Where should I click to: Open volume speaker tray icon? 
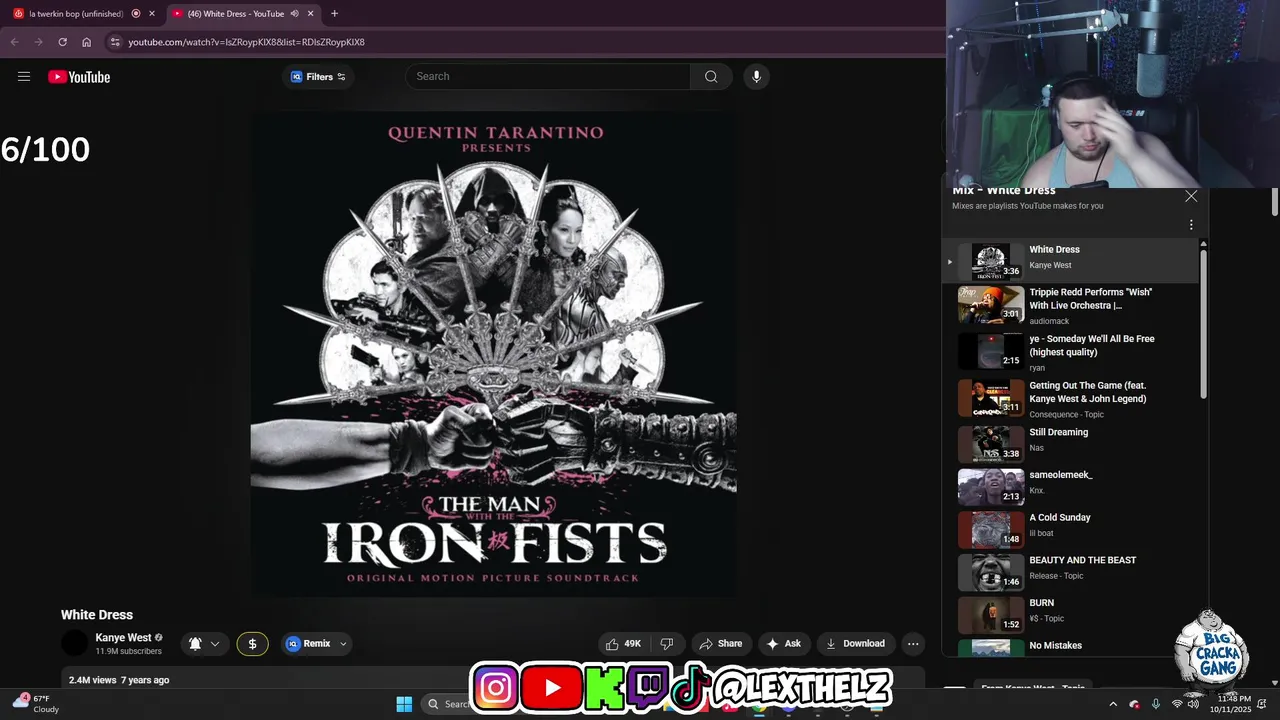click(1193, 704)
